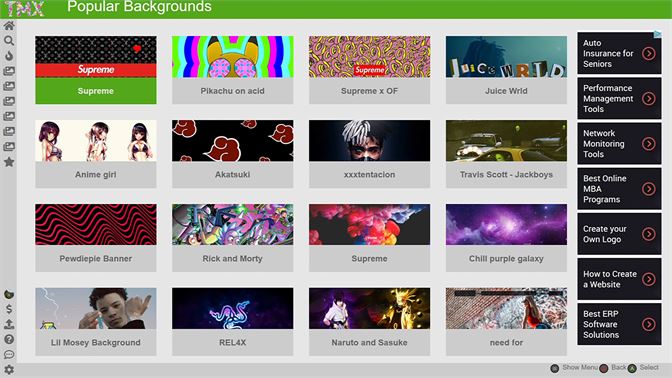Open the Akatsuki red clouds thumbnail

(232, 141)
